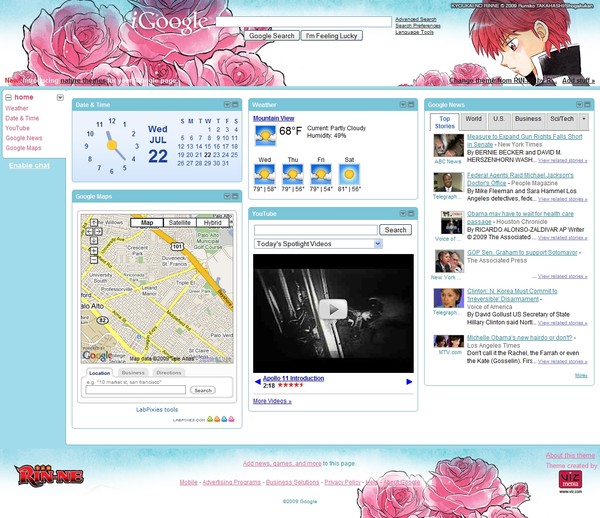Screen dimensions: 600x518
Task: Pan the map right with arrow control
Action: pos(98,231)
